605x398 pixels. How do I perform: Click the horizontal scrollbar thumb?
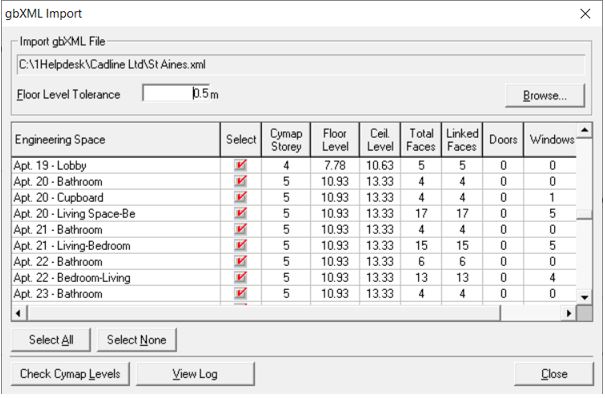pyautogui.click(x=264, y=313)
